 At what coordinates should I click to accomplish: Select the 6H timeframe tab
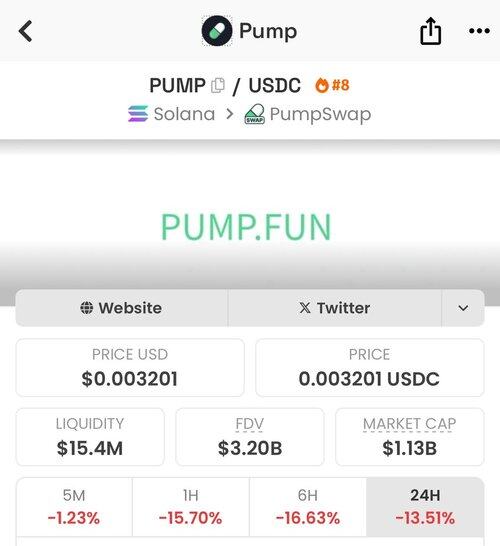(308, 507)
